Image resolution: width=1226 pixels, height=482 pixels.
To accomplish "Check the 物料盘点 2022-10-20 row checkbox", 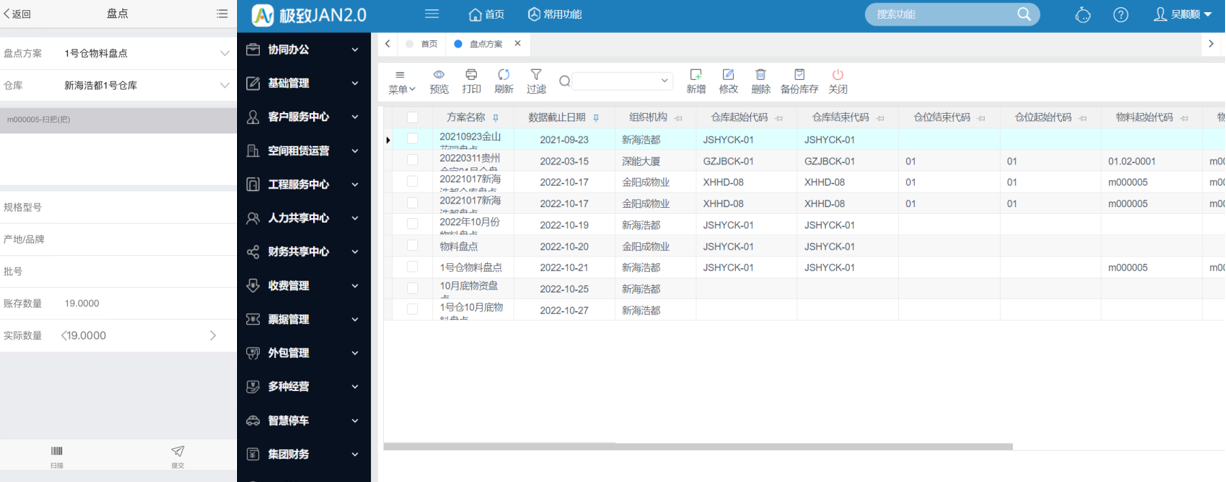I will tap(412, 246).
